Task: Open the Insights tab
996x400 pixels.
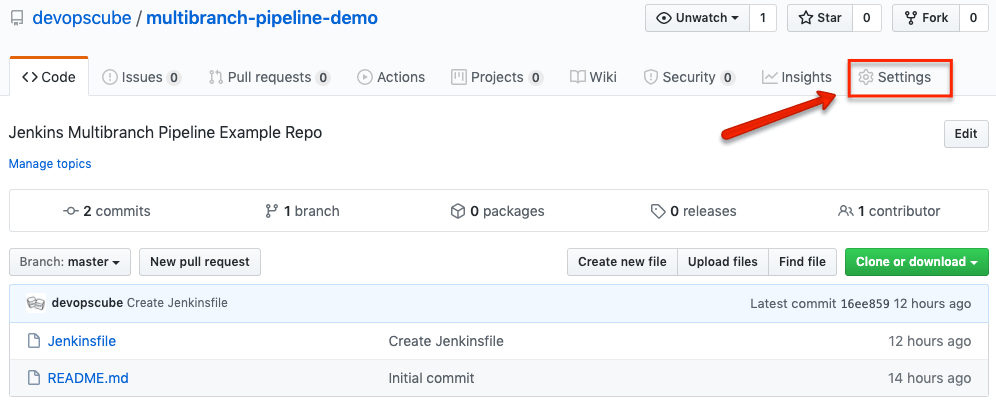Action: [x=796, y=77]
